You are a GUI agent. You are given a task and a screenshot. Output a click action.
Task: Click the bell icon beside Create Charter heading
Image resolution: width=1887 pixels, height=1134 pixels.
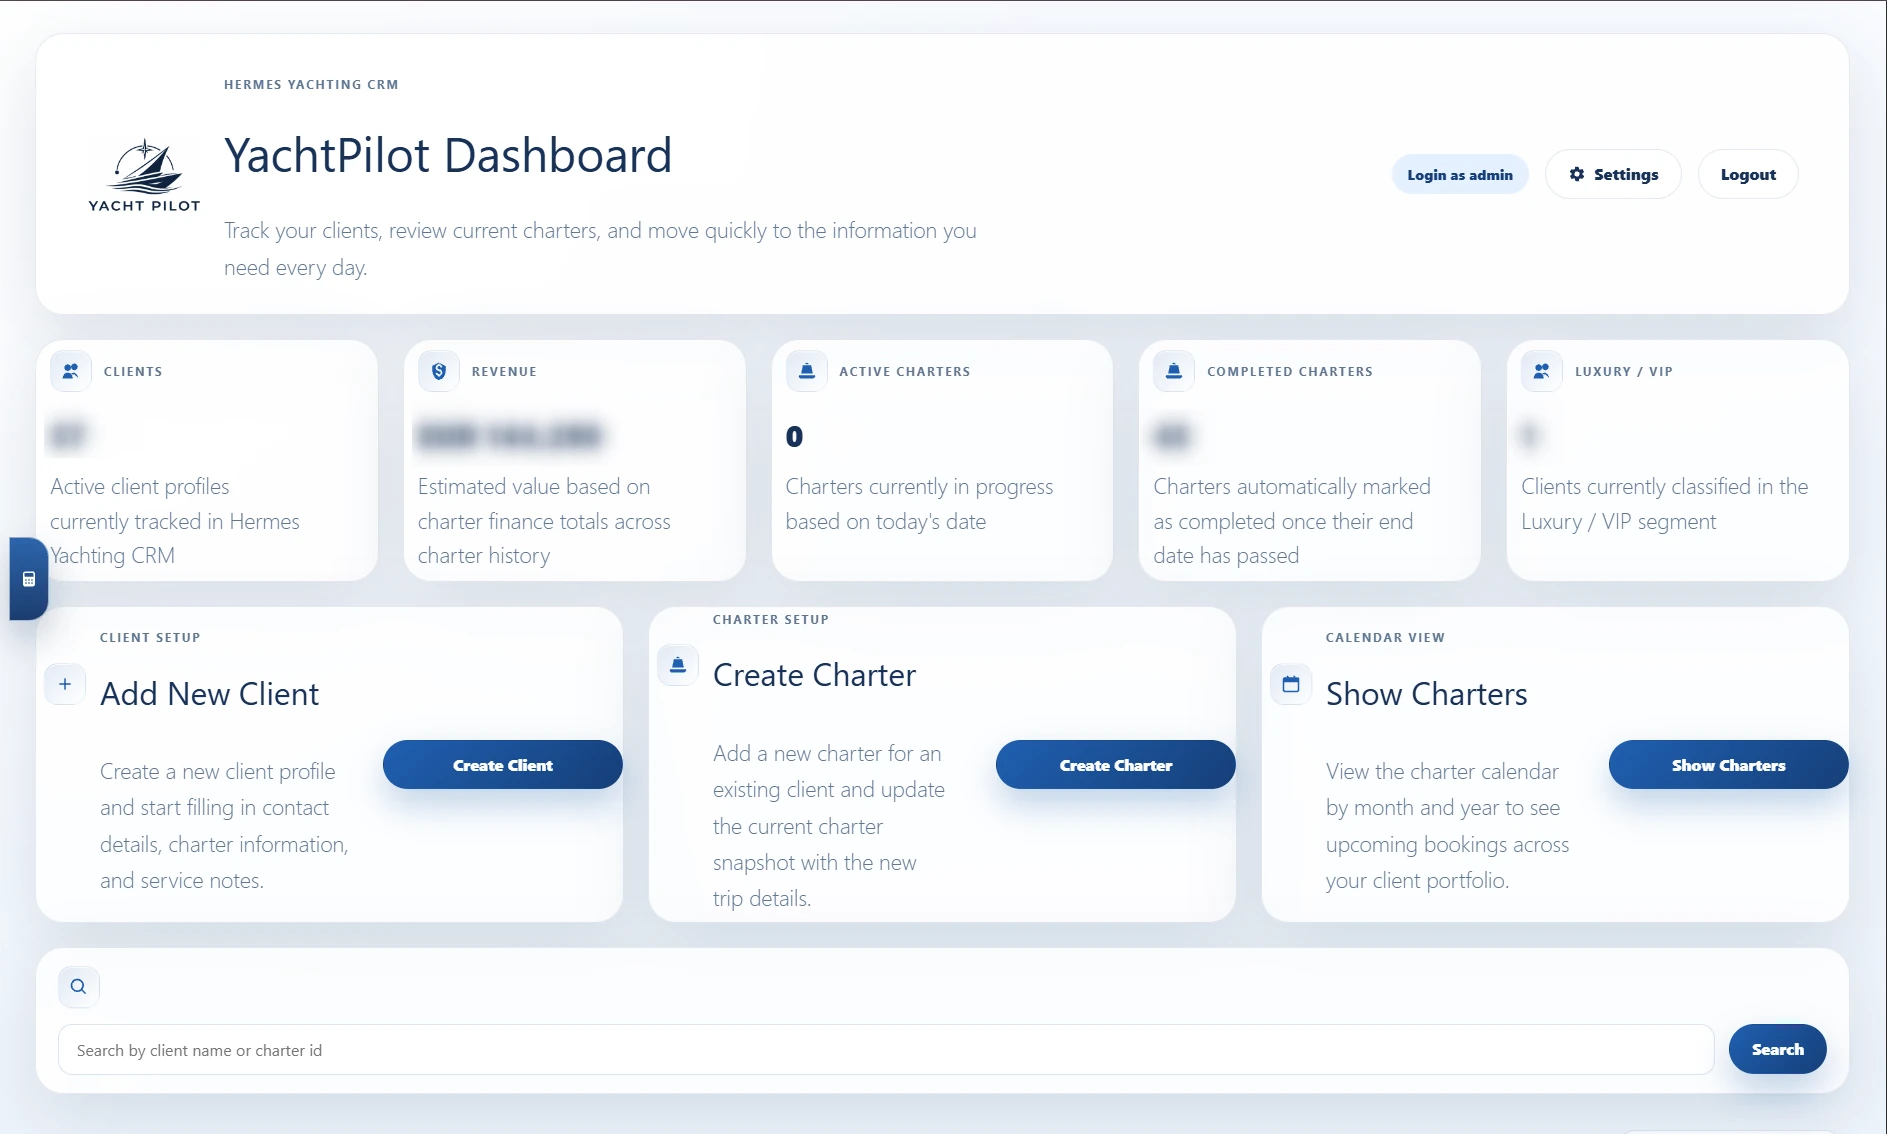point(678,665)
